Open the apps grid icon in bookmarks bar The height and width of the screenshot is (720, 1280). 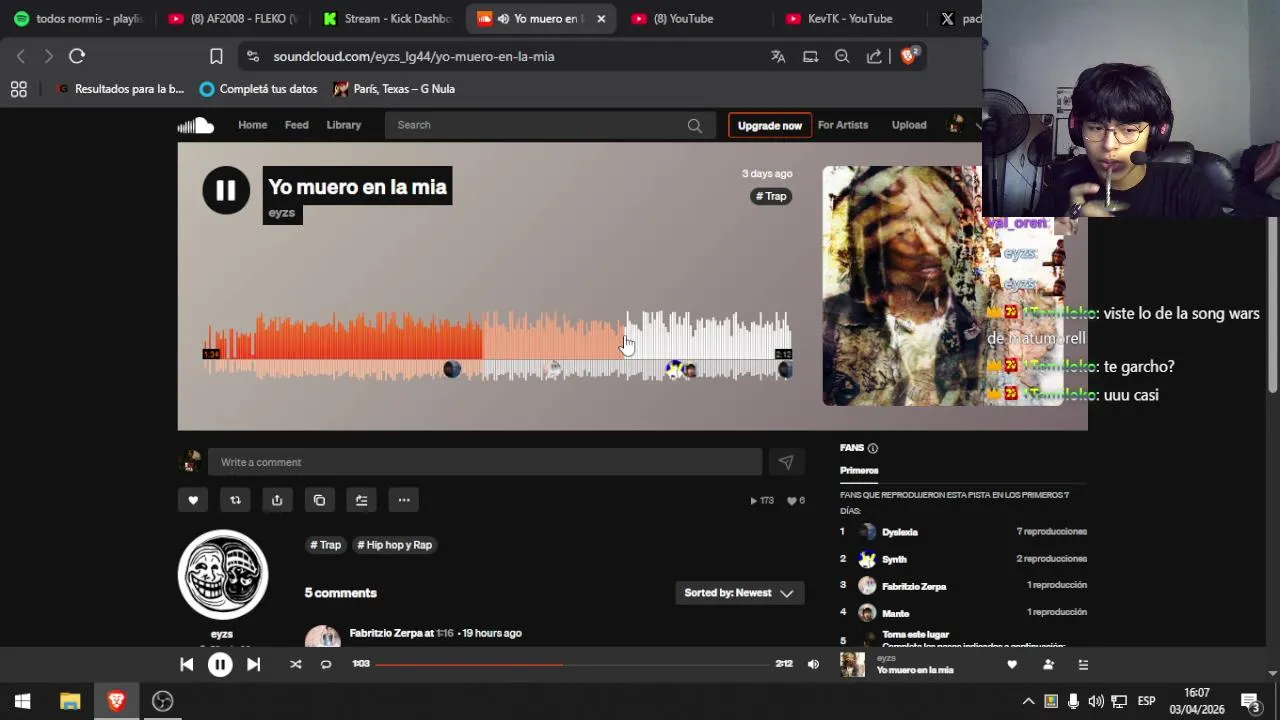click(x=18, y=89)
